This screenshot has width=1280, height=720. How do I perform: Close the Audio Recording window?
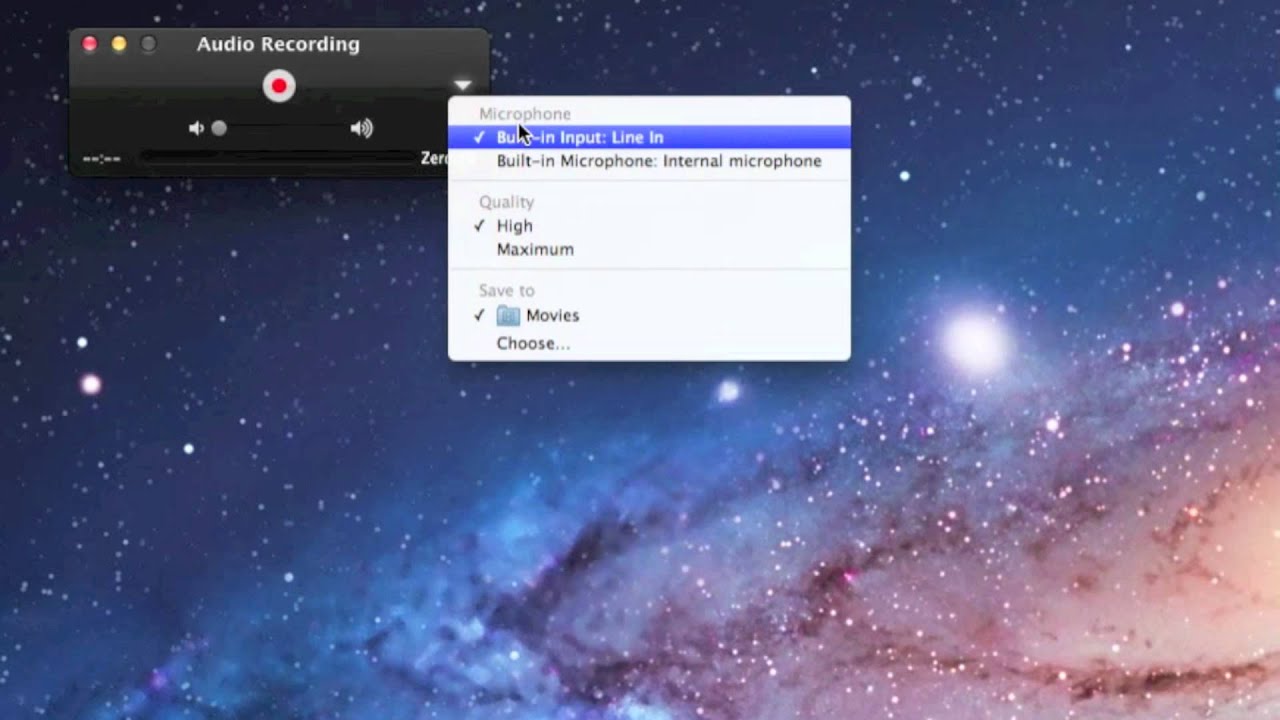pos(89,44)
